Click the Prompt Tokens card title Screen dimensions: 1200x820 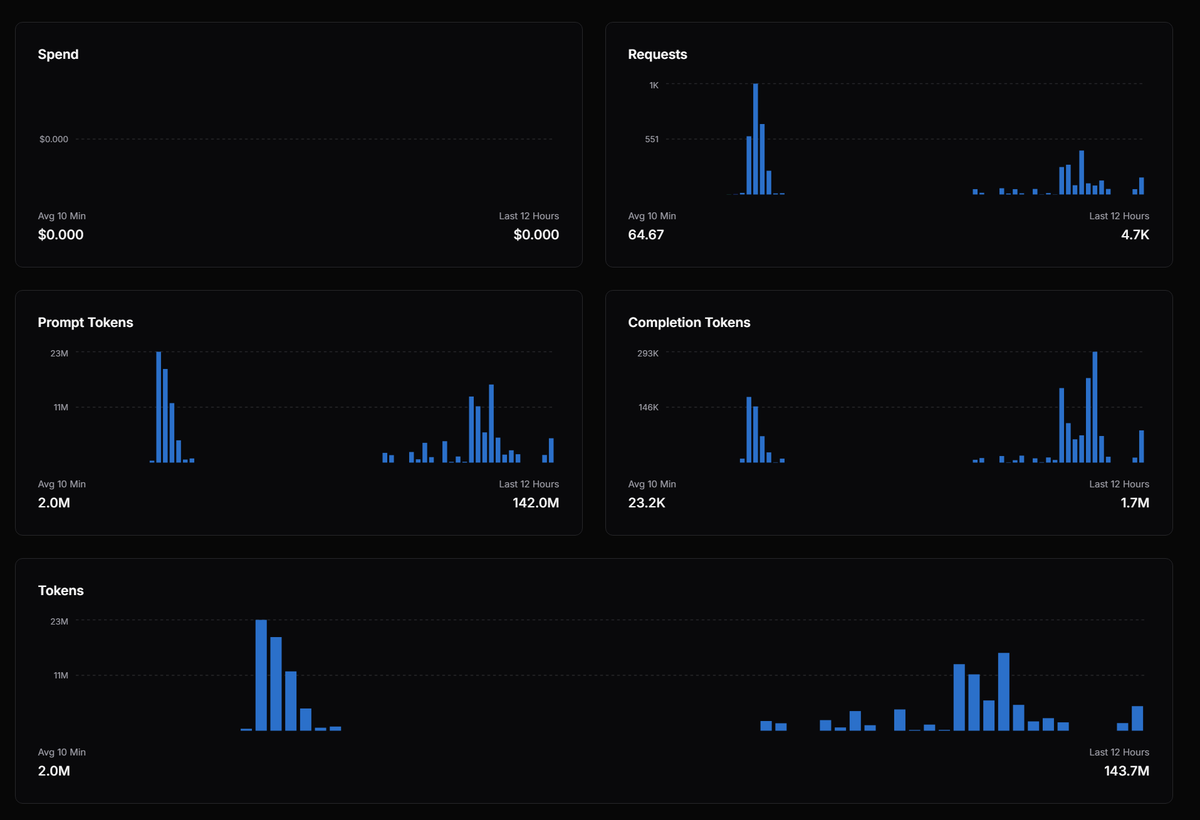[x=85, y=322]
